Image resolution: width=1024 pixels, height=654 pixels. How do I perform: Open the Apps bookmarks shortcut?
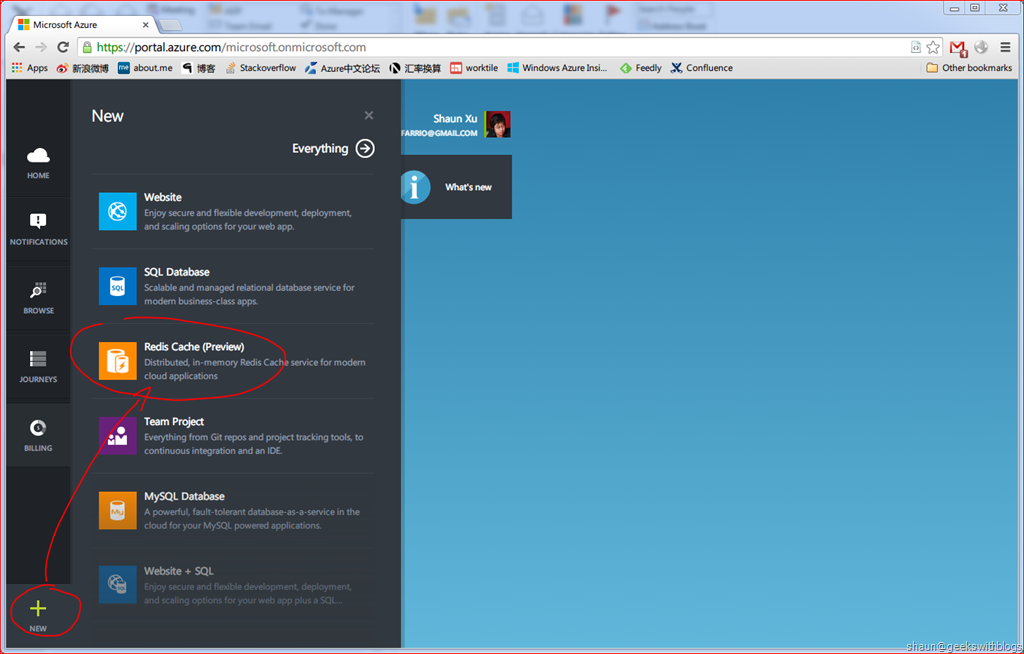pyautogui.click(x=29, y=68)
